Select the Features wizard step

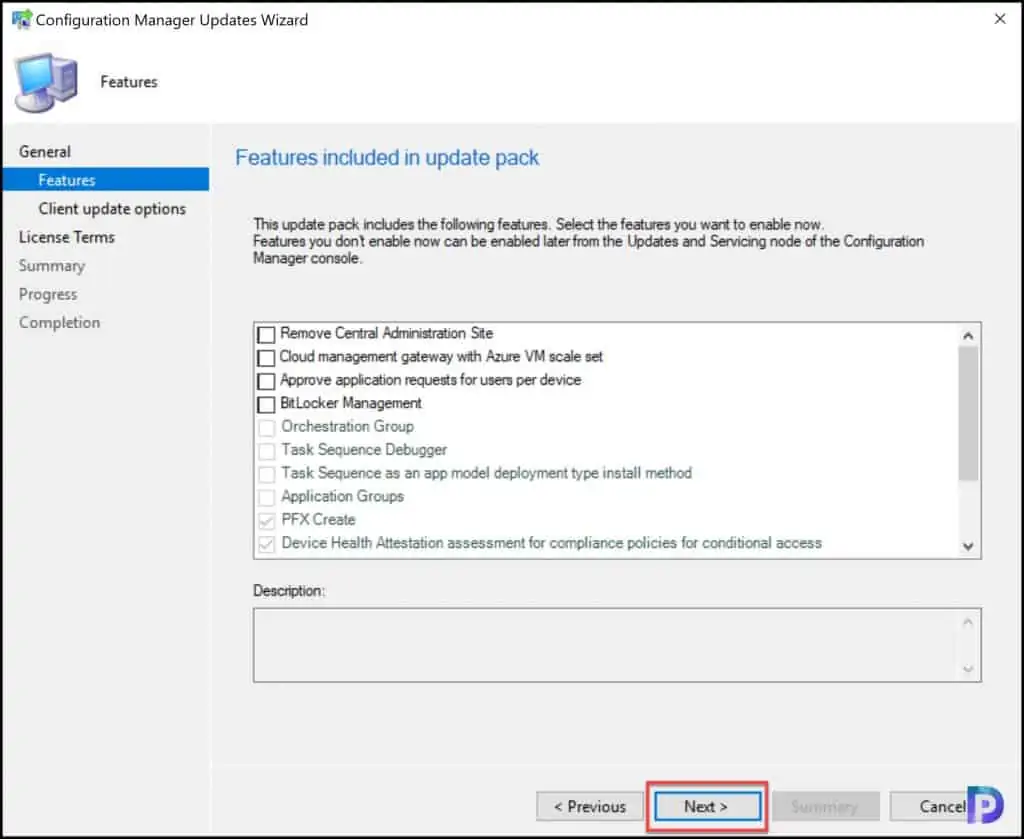106,180
